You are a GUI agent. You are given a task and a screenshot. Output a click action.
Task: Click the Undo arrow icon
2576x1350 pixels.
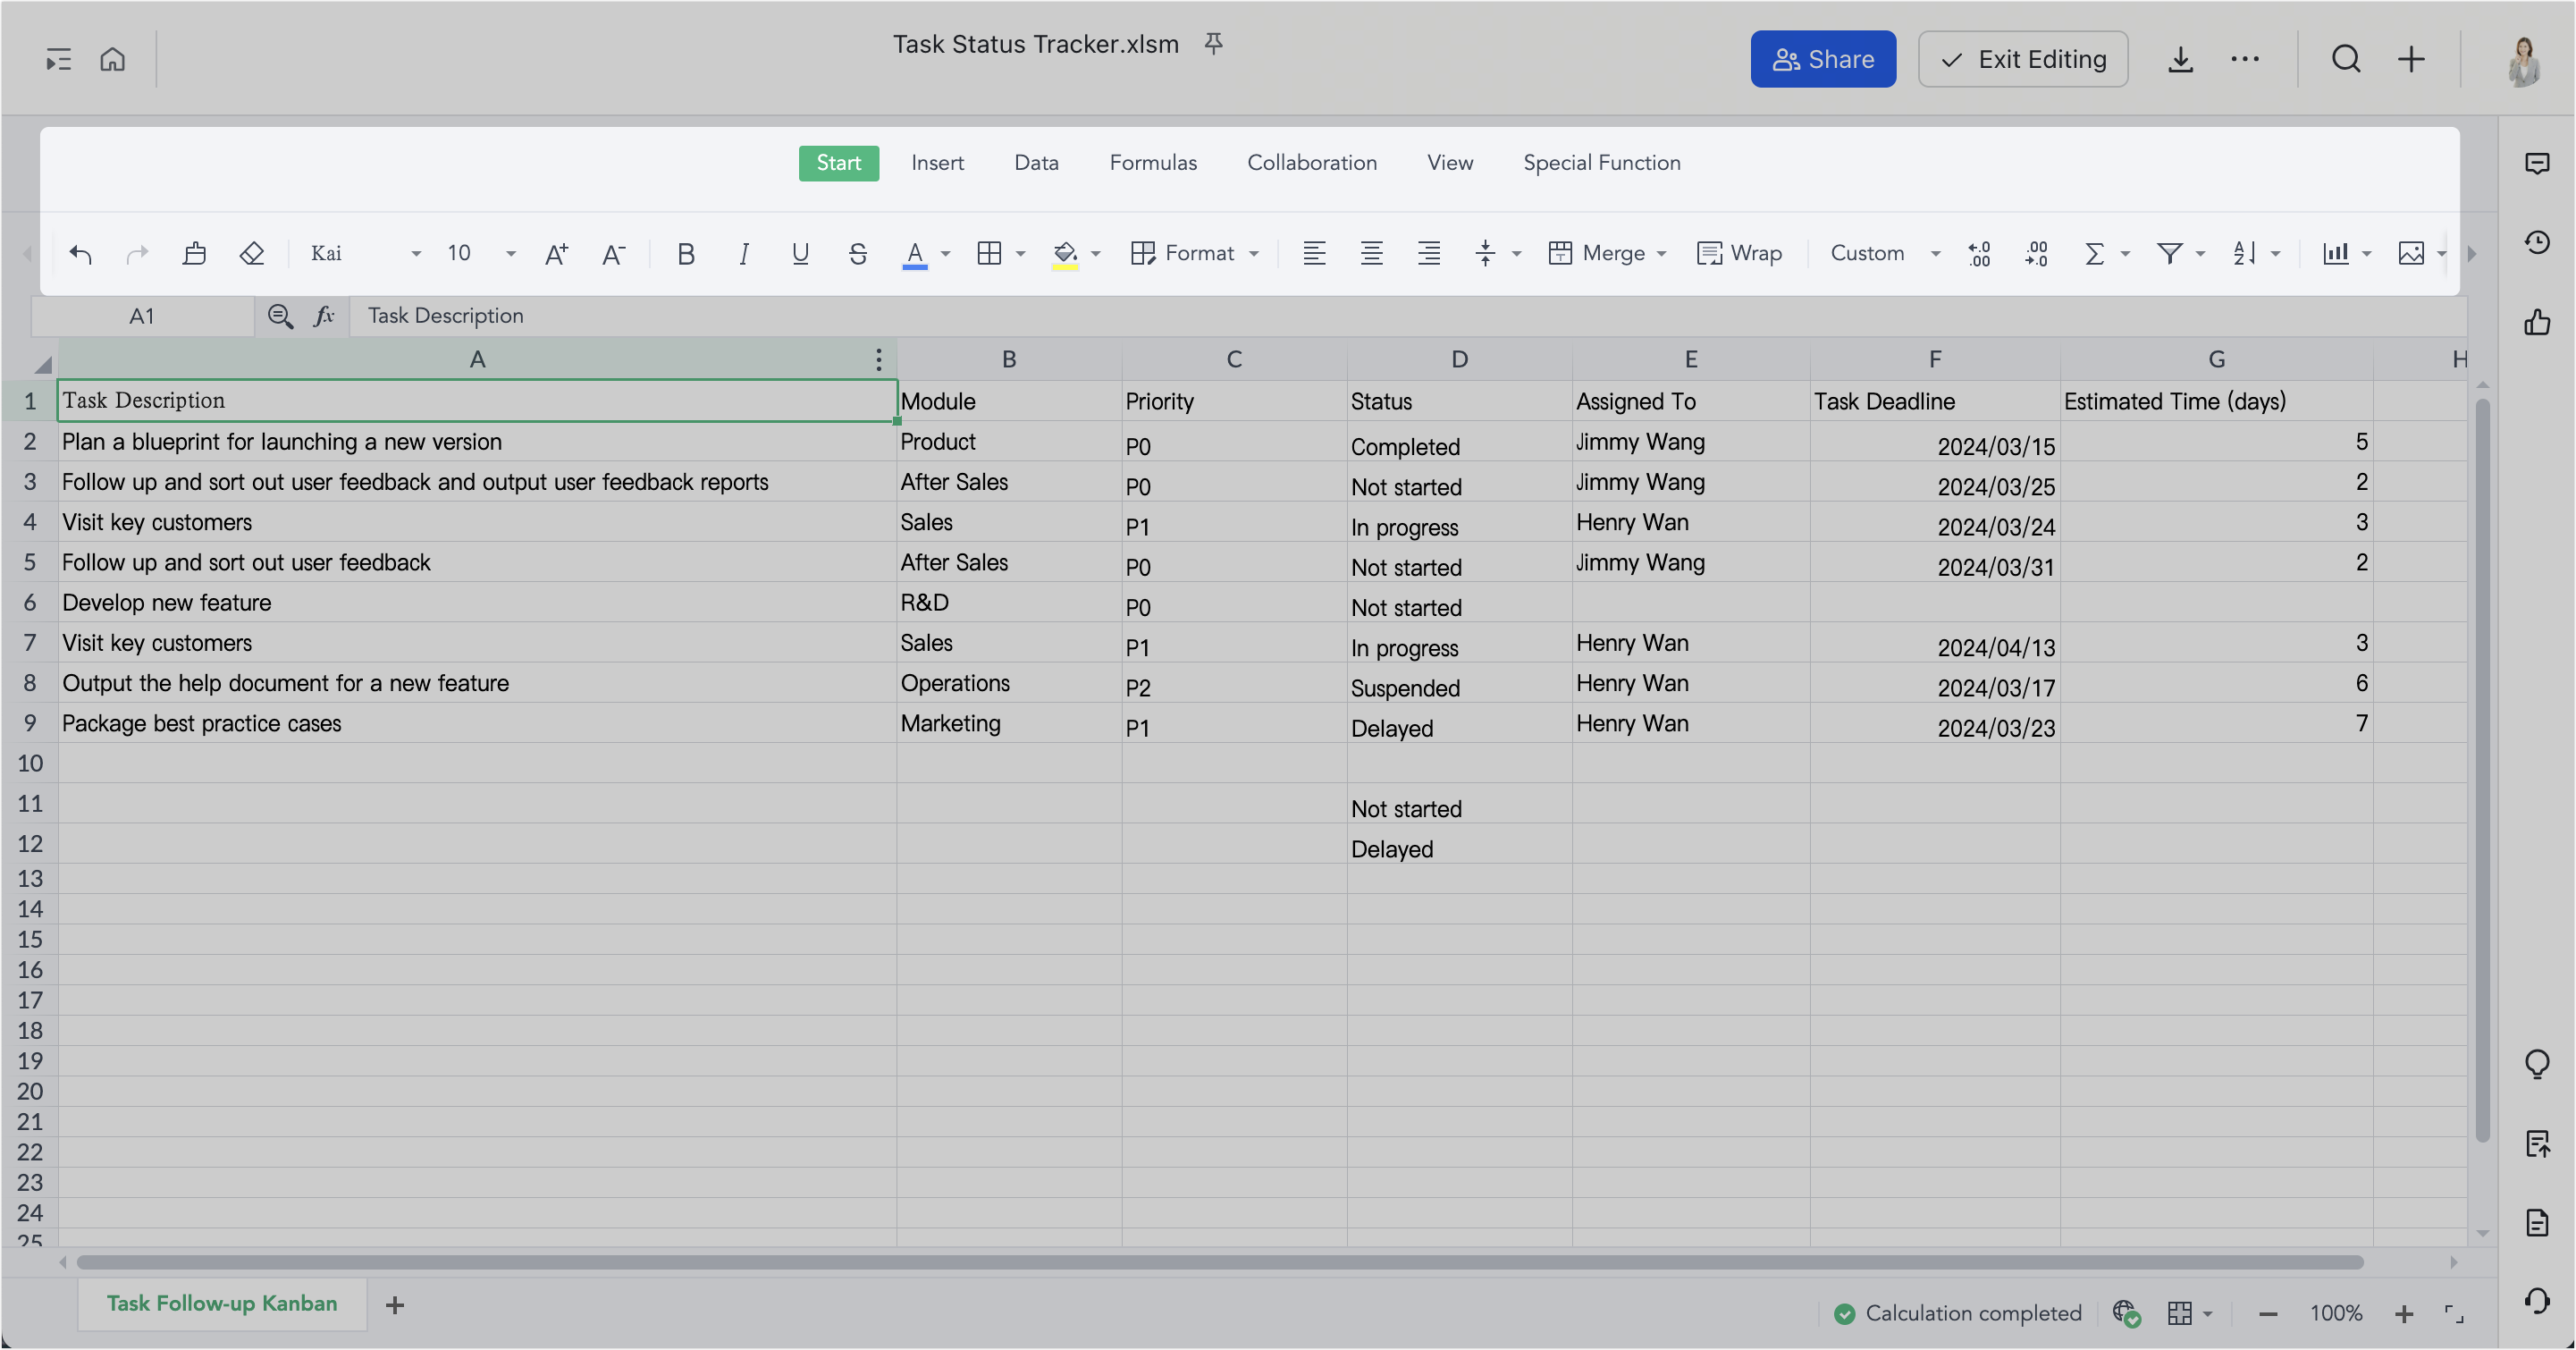pyautogui.click(x=81, y=254)
